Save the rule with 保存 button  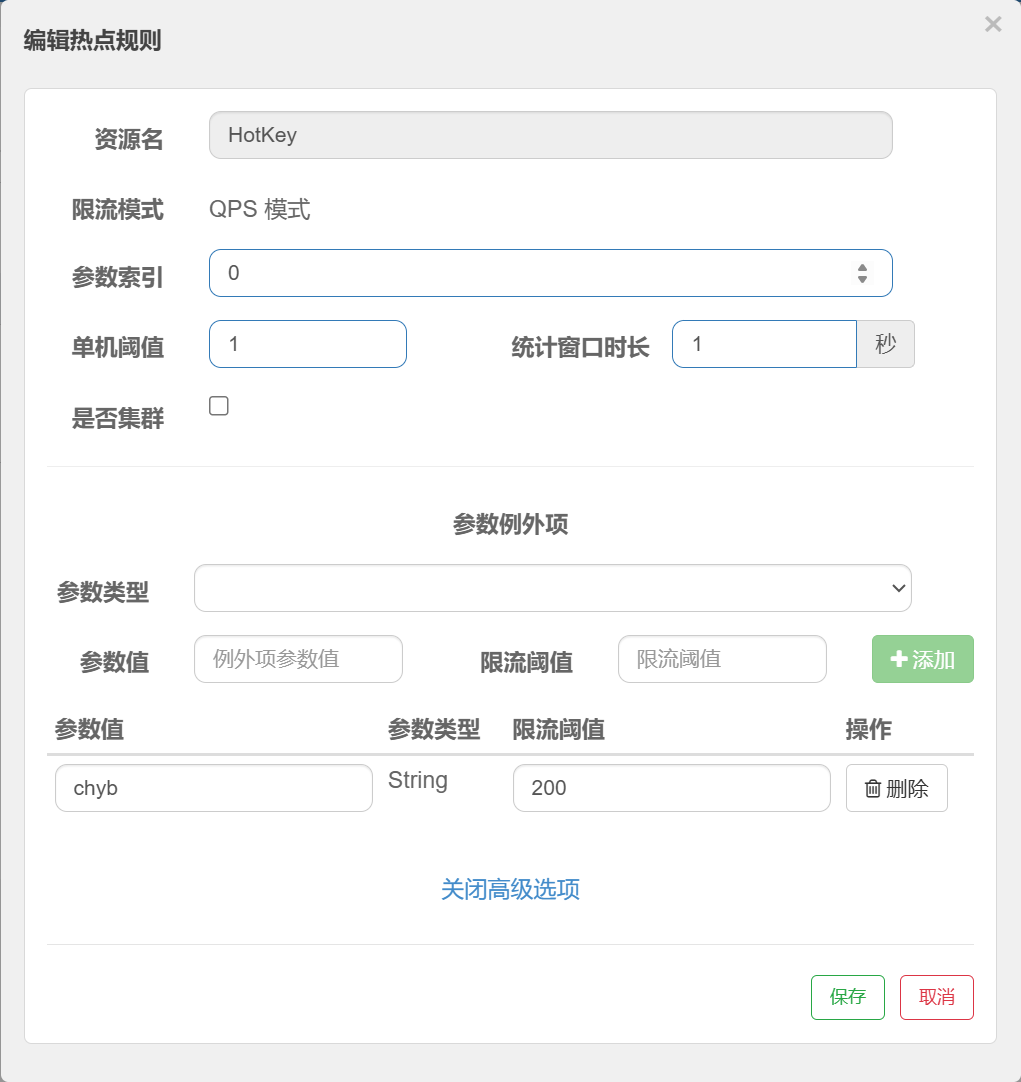coord(847,996)
